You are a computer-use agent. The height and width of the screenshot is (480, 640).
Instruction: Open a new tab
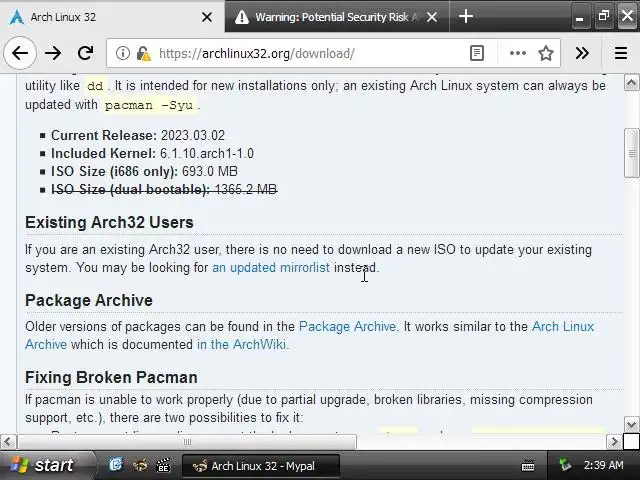tap(465, 17)
